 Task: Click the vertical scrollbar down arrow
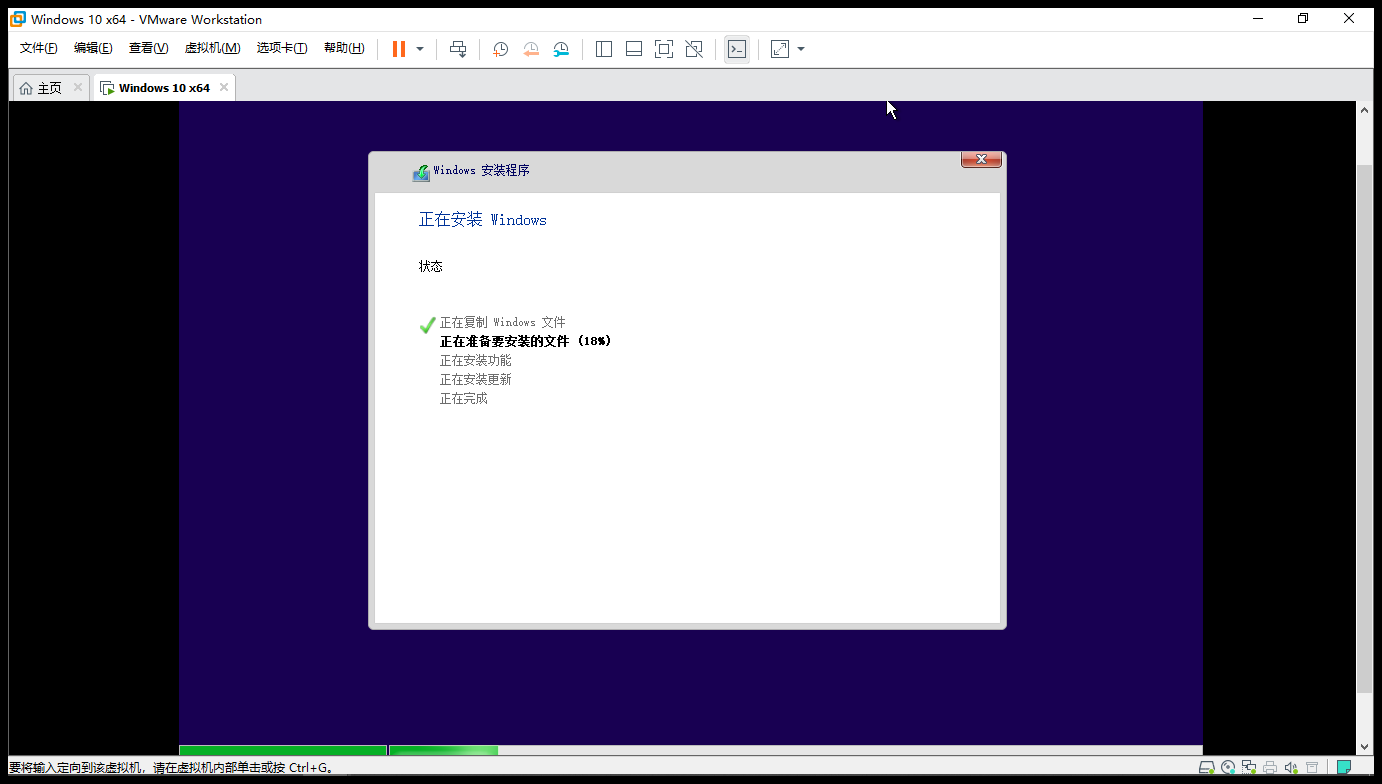[x=1365, y=746]
